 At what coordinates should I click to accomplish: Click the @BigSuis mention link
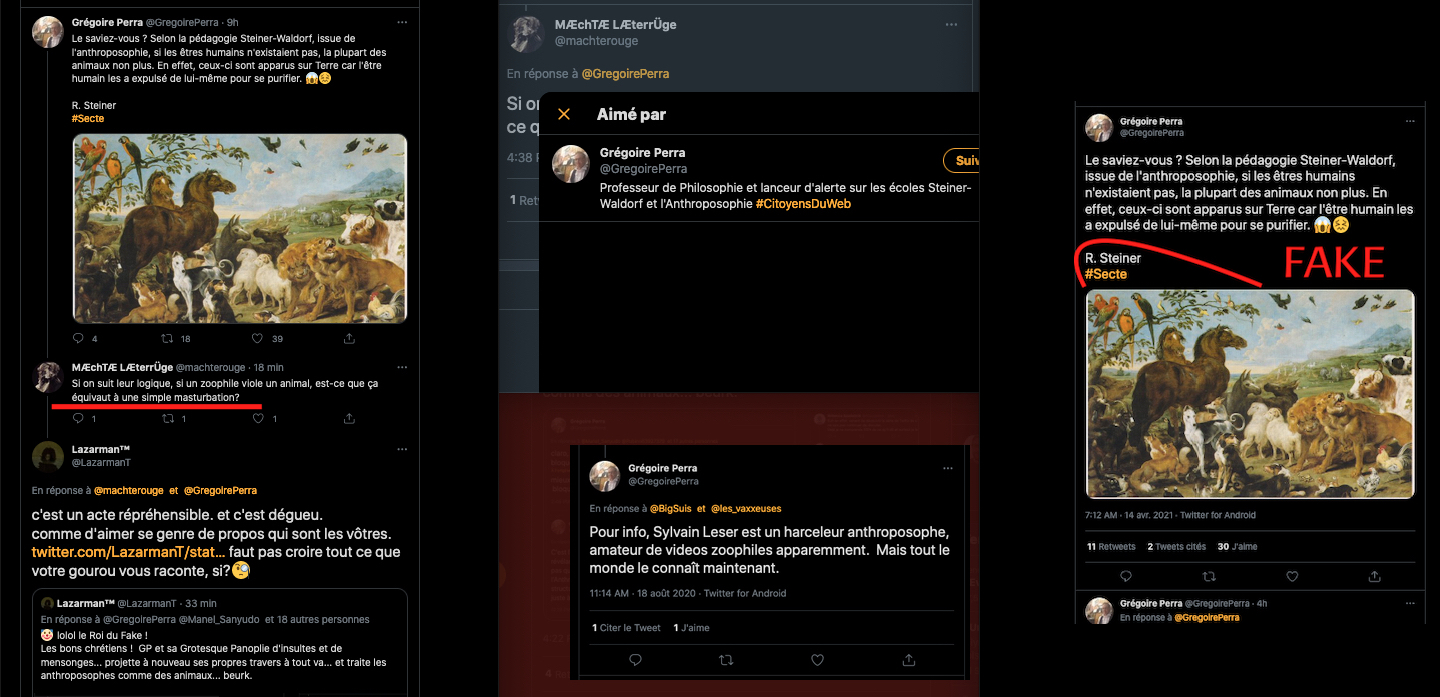[670, 509]
